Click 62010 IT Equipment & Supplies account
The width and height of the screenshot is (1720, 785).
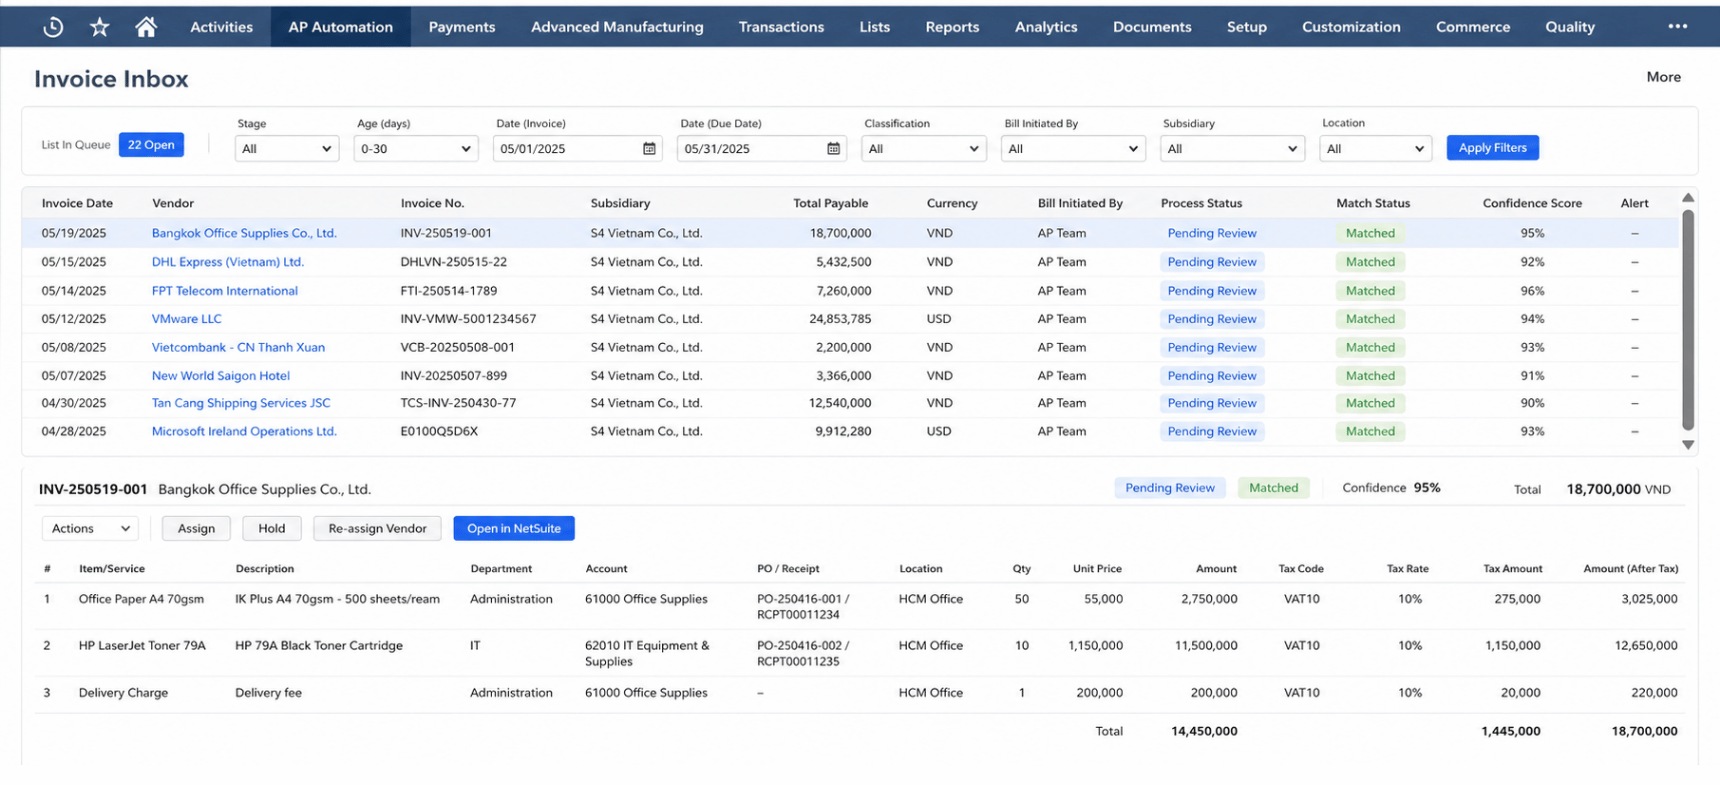point(647,654)
